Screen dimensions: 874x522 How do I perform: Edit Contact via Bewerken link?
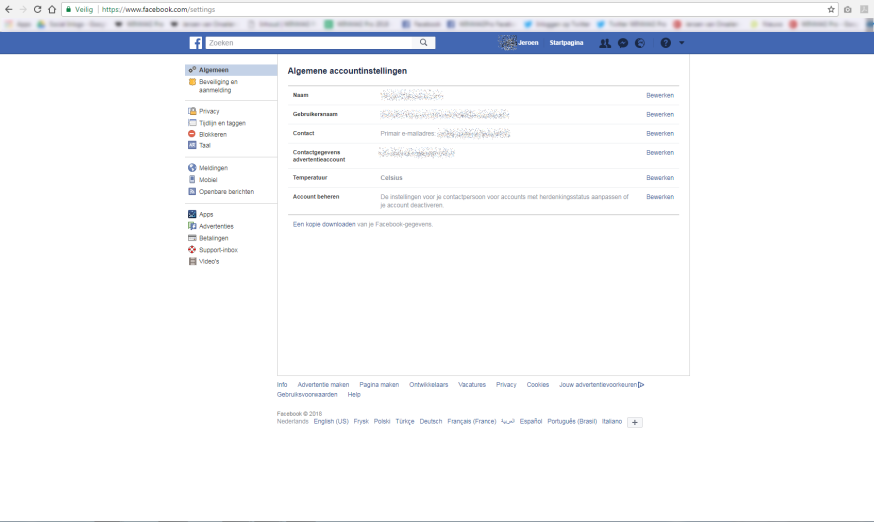[660, 133]
